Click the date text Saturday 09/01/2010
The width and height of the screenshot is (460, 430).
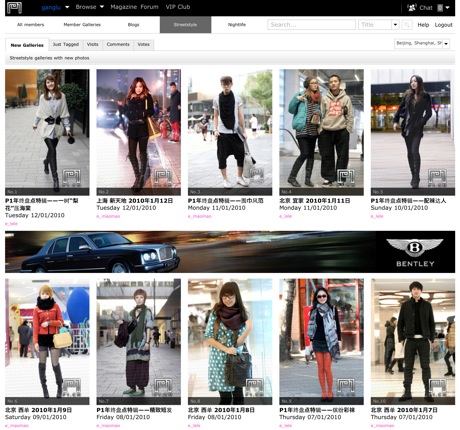click(36, 417)
